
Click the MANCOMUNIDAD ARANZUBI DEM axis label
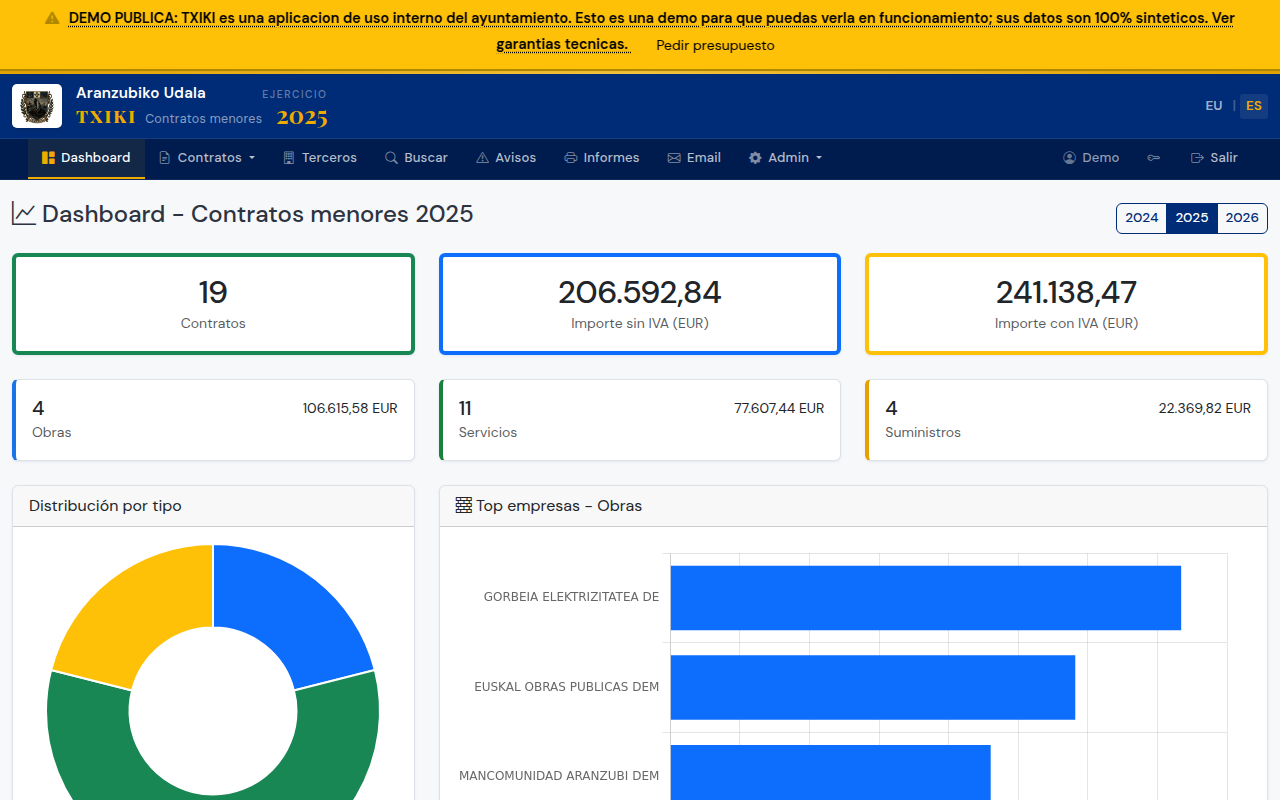coord(559,776)
